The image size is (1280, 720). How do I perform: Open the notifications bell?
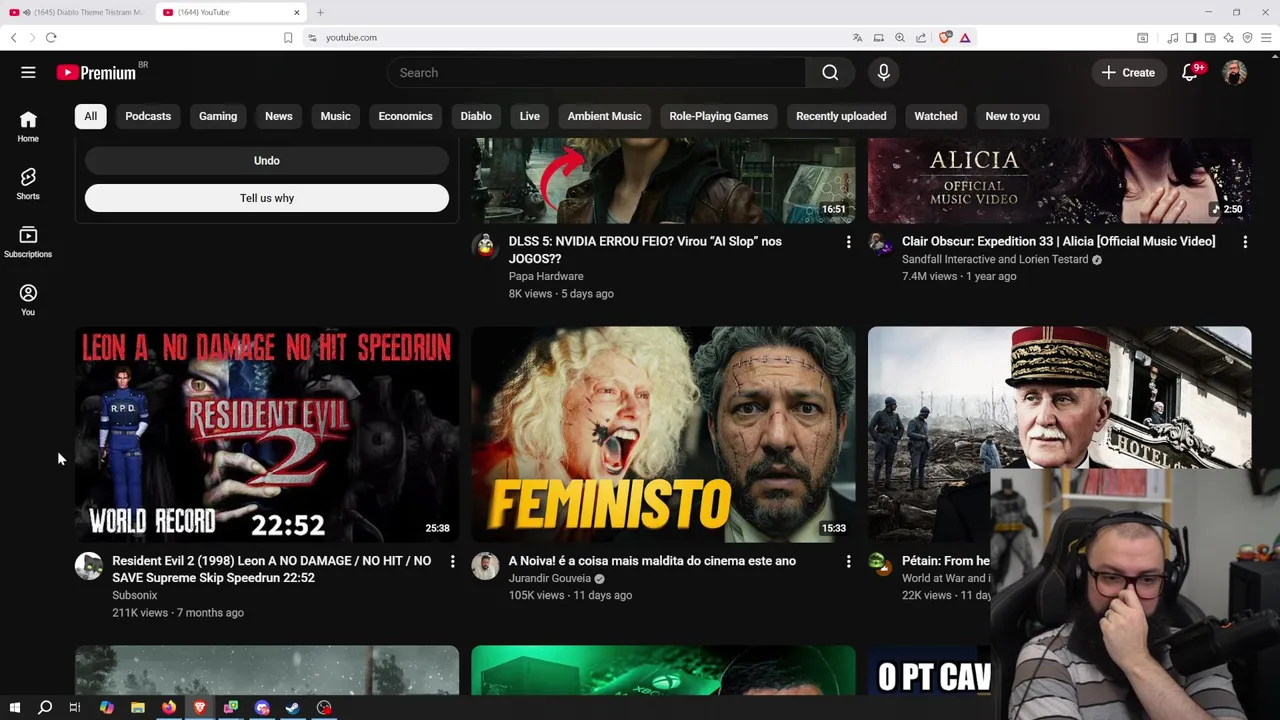(x=1189, y=72)
